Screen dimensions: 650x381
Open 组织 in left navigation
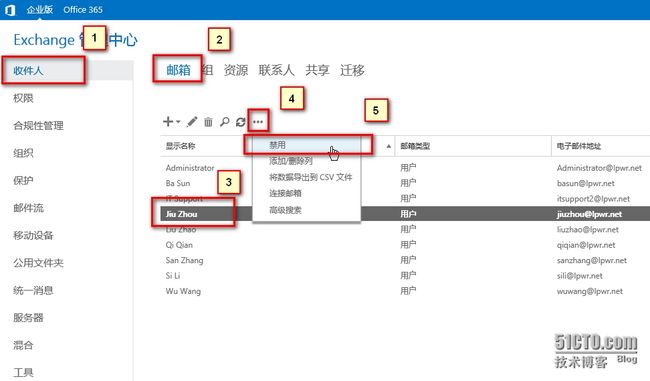[x=23, y=153]
